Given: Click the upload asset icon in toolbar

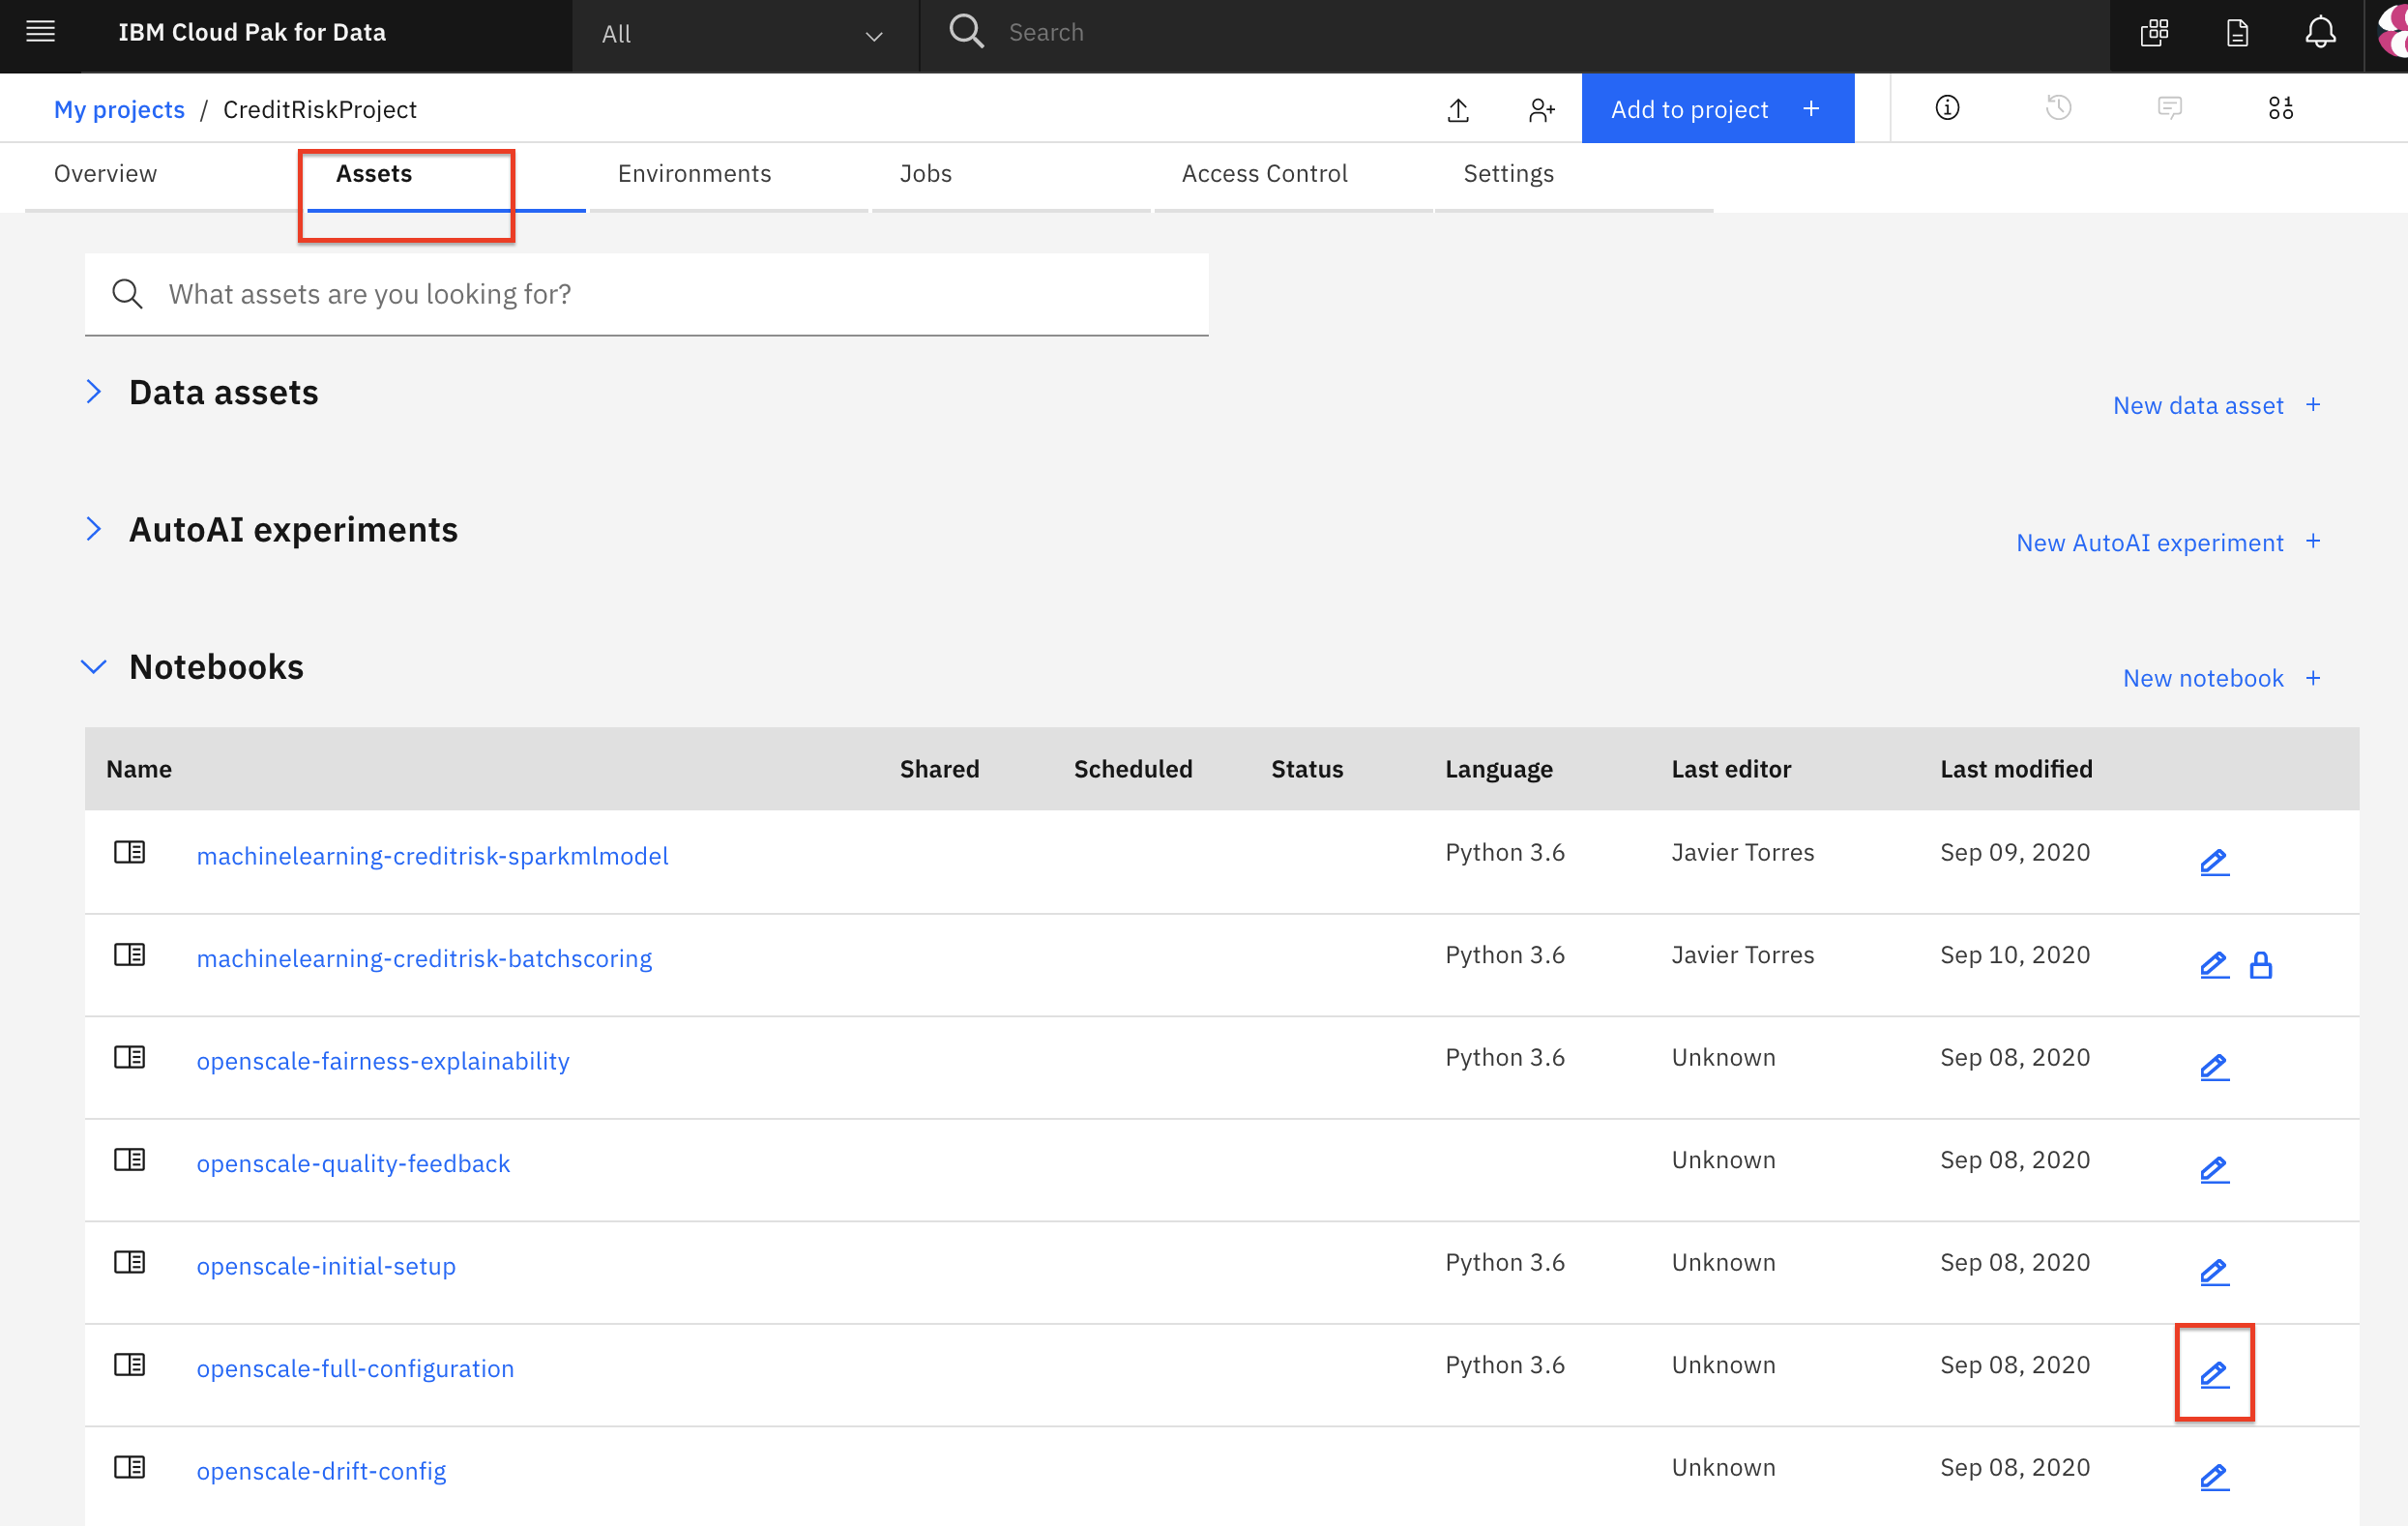Looking at the screenshot, I should (1458, 109).
